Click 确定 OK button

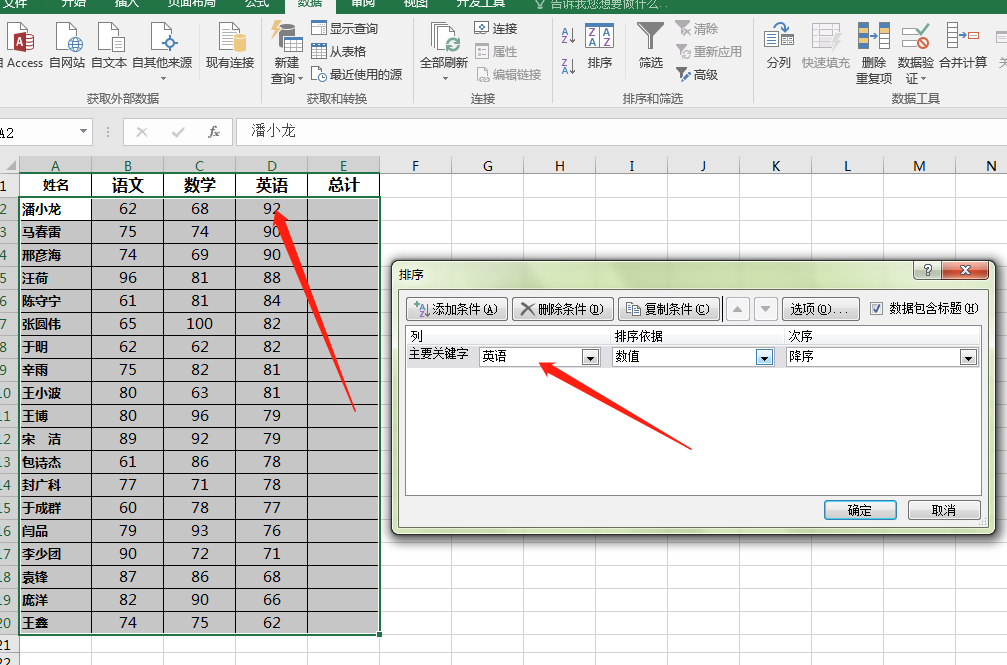(860, 510)
